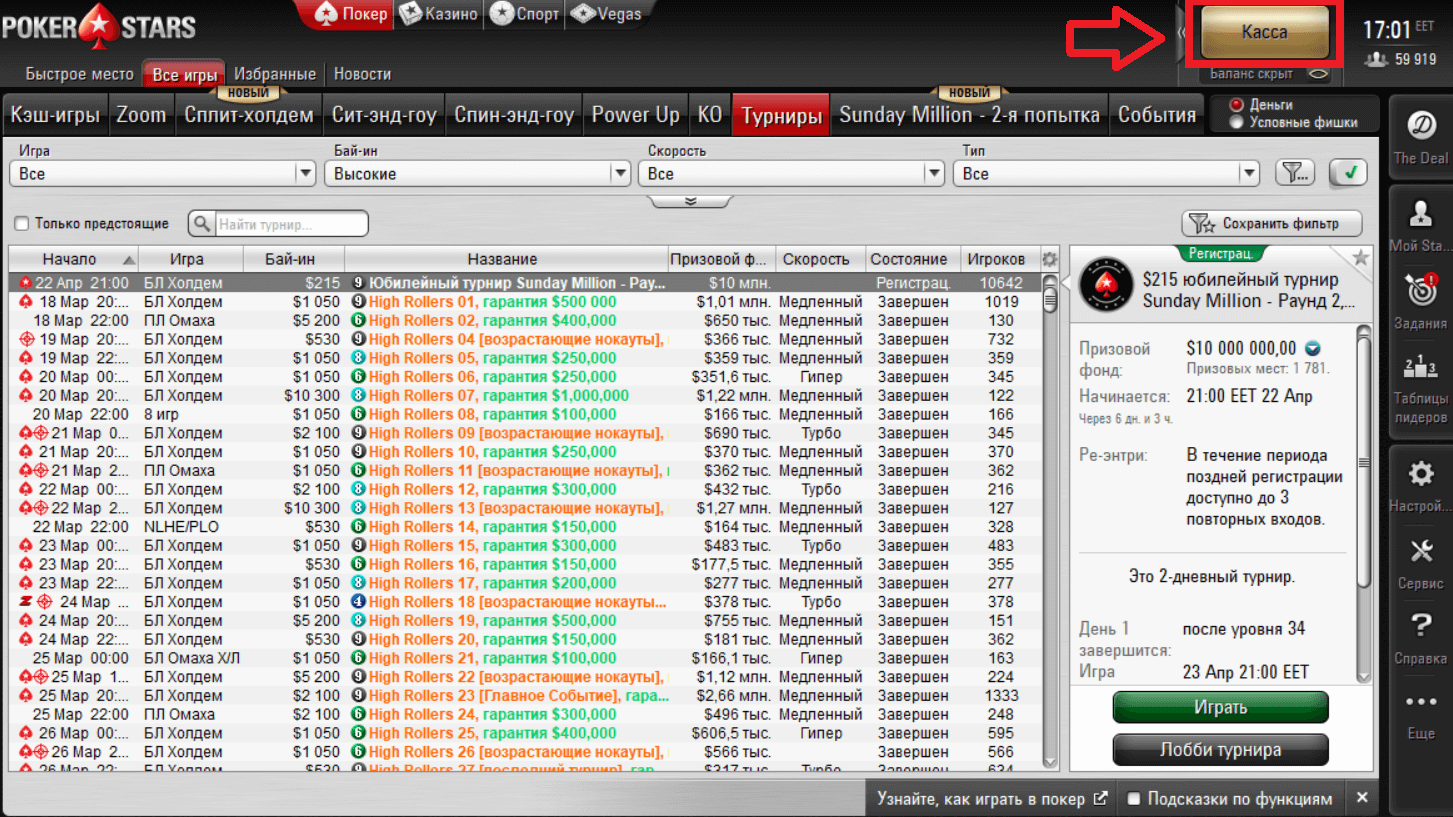The height and width of the screenshot is (817, 1453).
Task: Enable Только предстоящие checkbox
Action: tap(23, 224)
